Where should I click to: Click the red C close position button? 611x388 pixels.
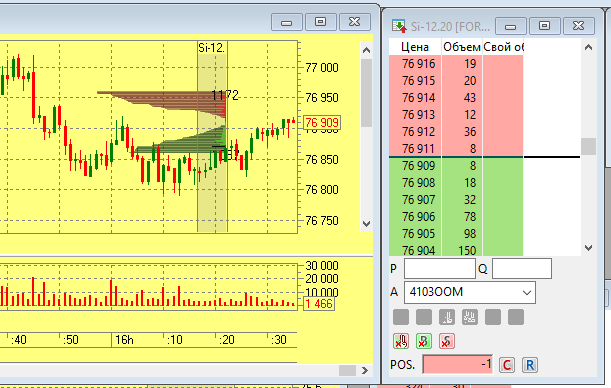point(507,365)
